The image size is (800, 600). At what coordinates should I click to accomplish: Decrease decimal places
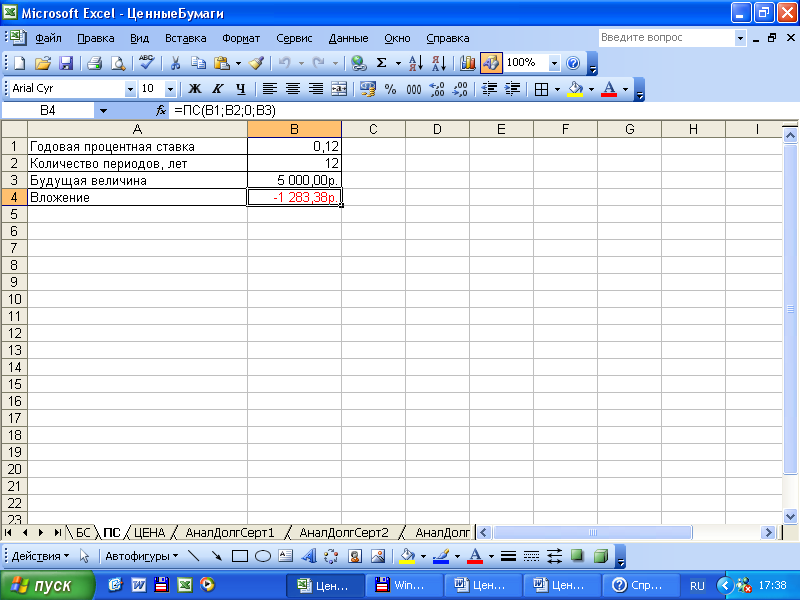[x=460, y=89]
